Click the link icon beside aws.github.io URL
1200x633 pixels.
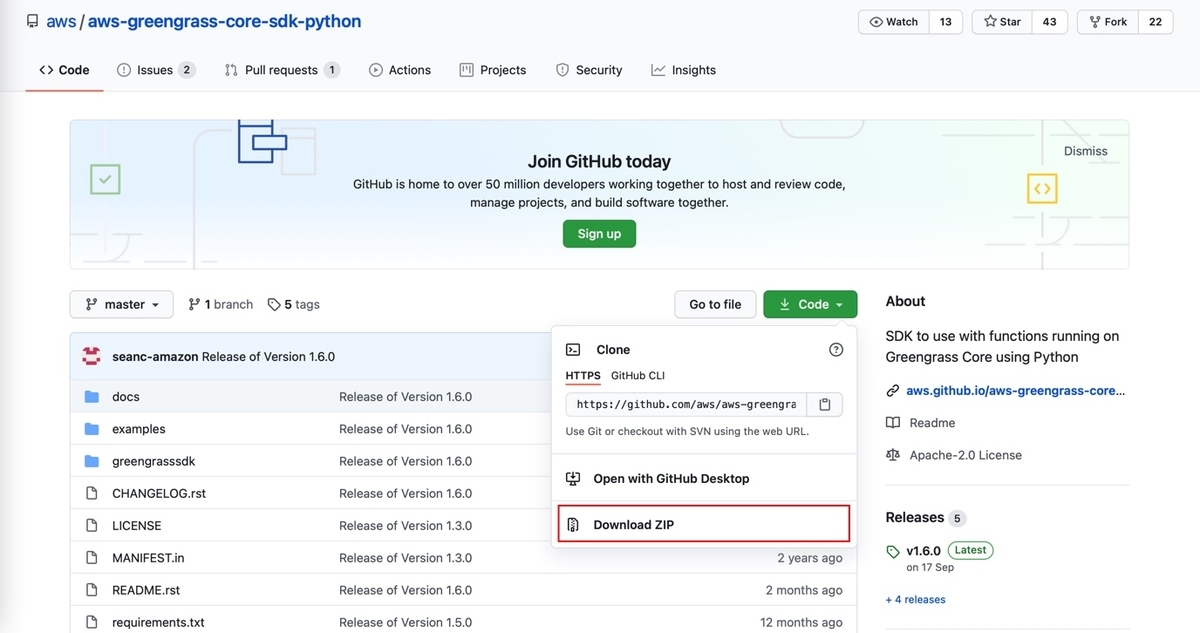[x=893, y=391]
